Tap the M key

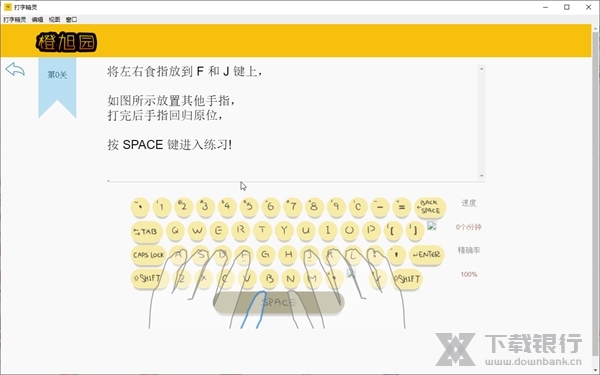pos(313,278)
